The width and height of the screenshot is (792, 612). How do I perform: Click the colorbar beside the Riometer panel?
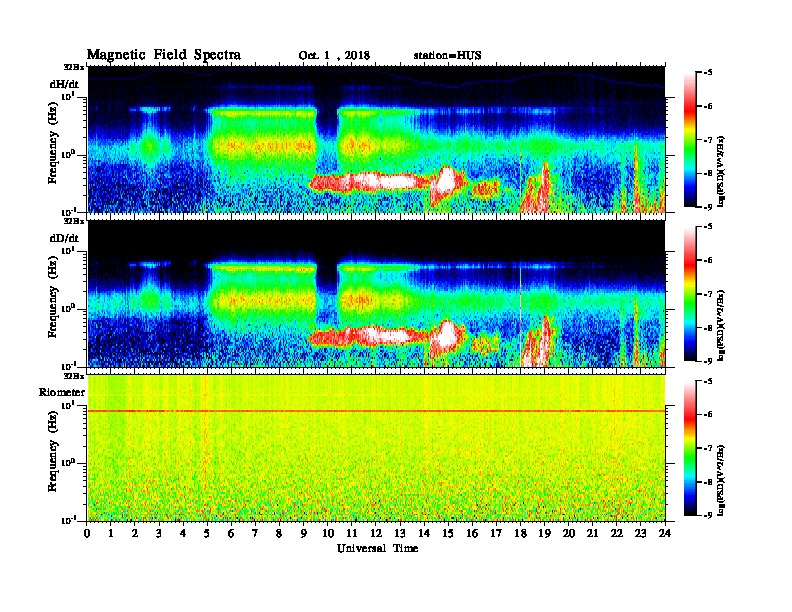click(689, 448)
